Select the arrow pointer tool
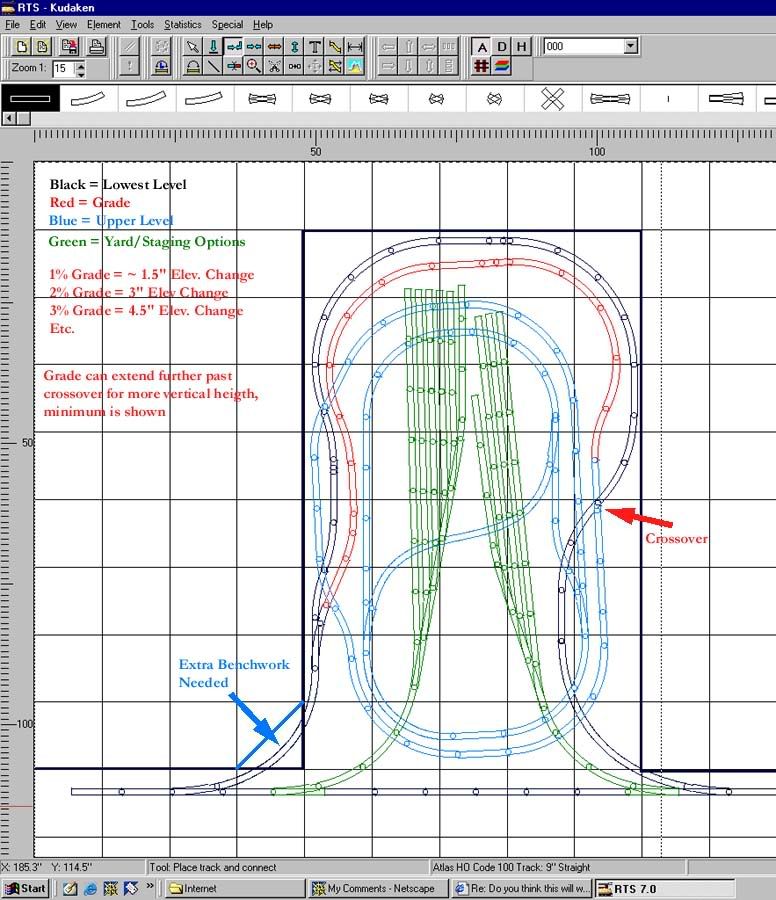The height and width of the screenshot is (900, 776). (193, 46)
